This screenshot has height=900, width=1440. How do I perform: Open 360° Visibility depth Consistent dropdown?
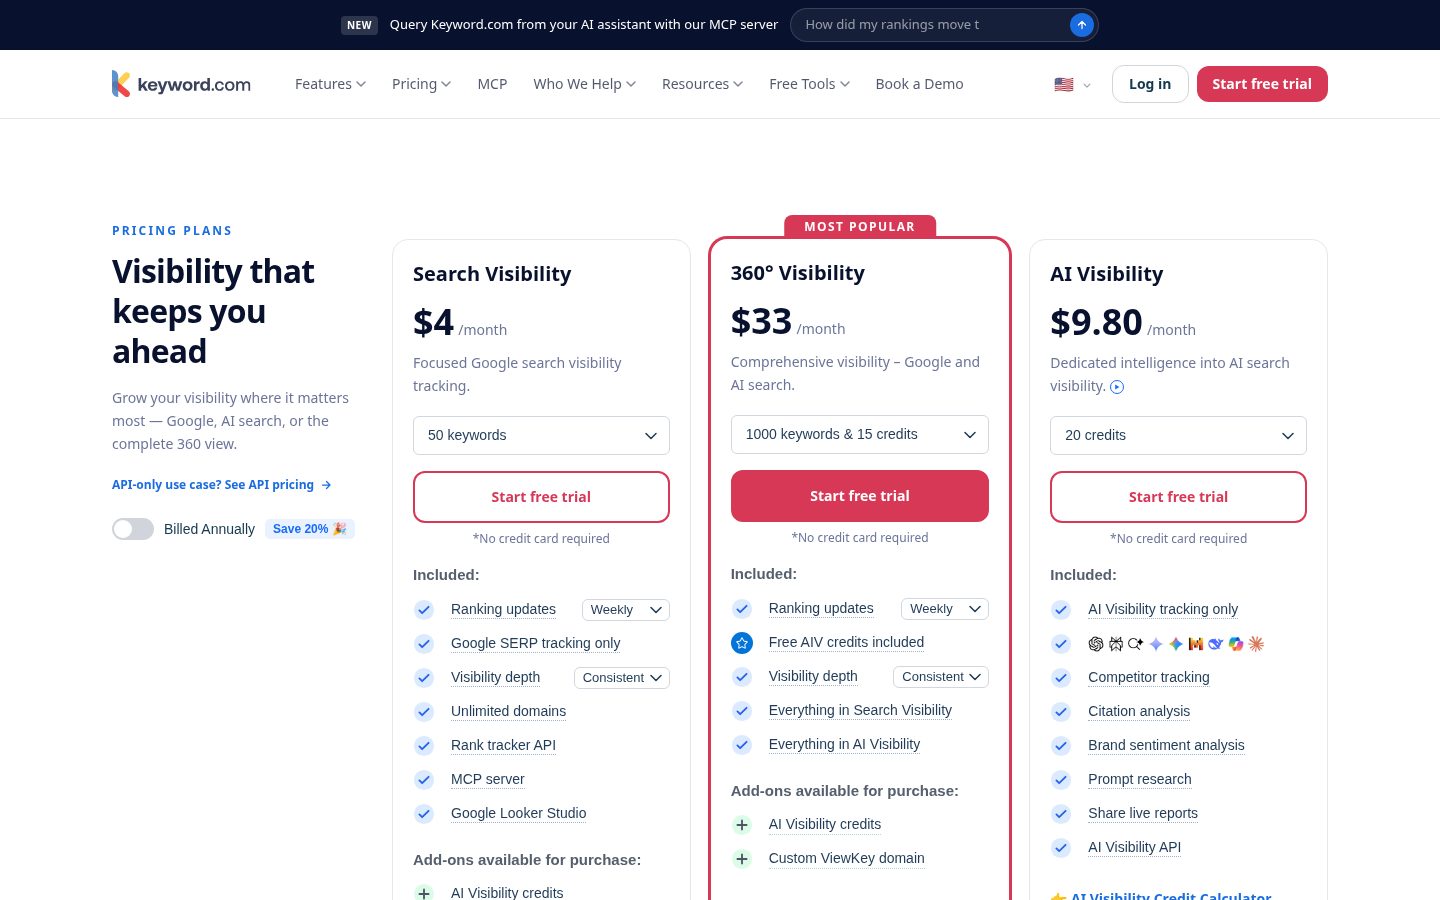[x=941, y=677]
